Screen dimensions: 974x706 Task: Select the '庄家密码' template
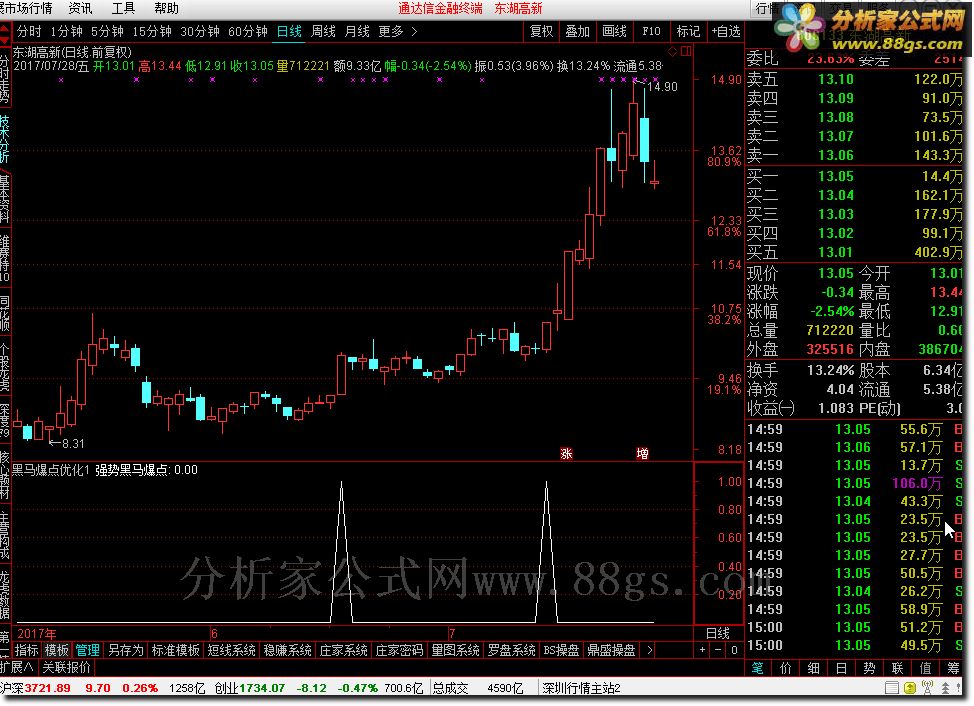[399, 650]
